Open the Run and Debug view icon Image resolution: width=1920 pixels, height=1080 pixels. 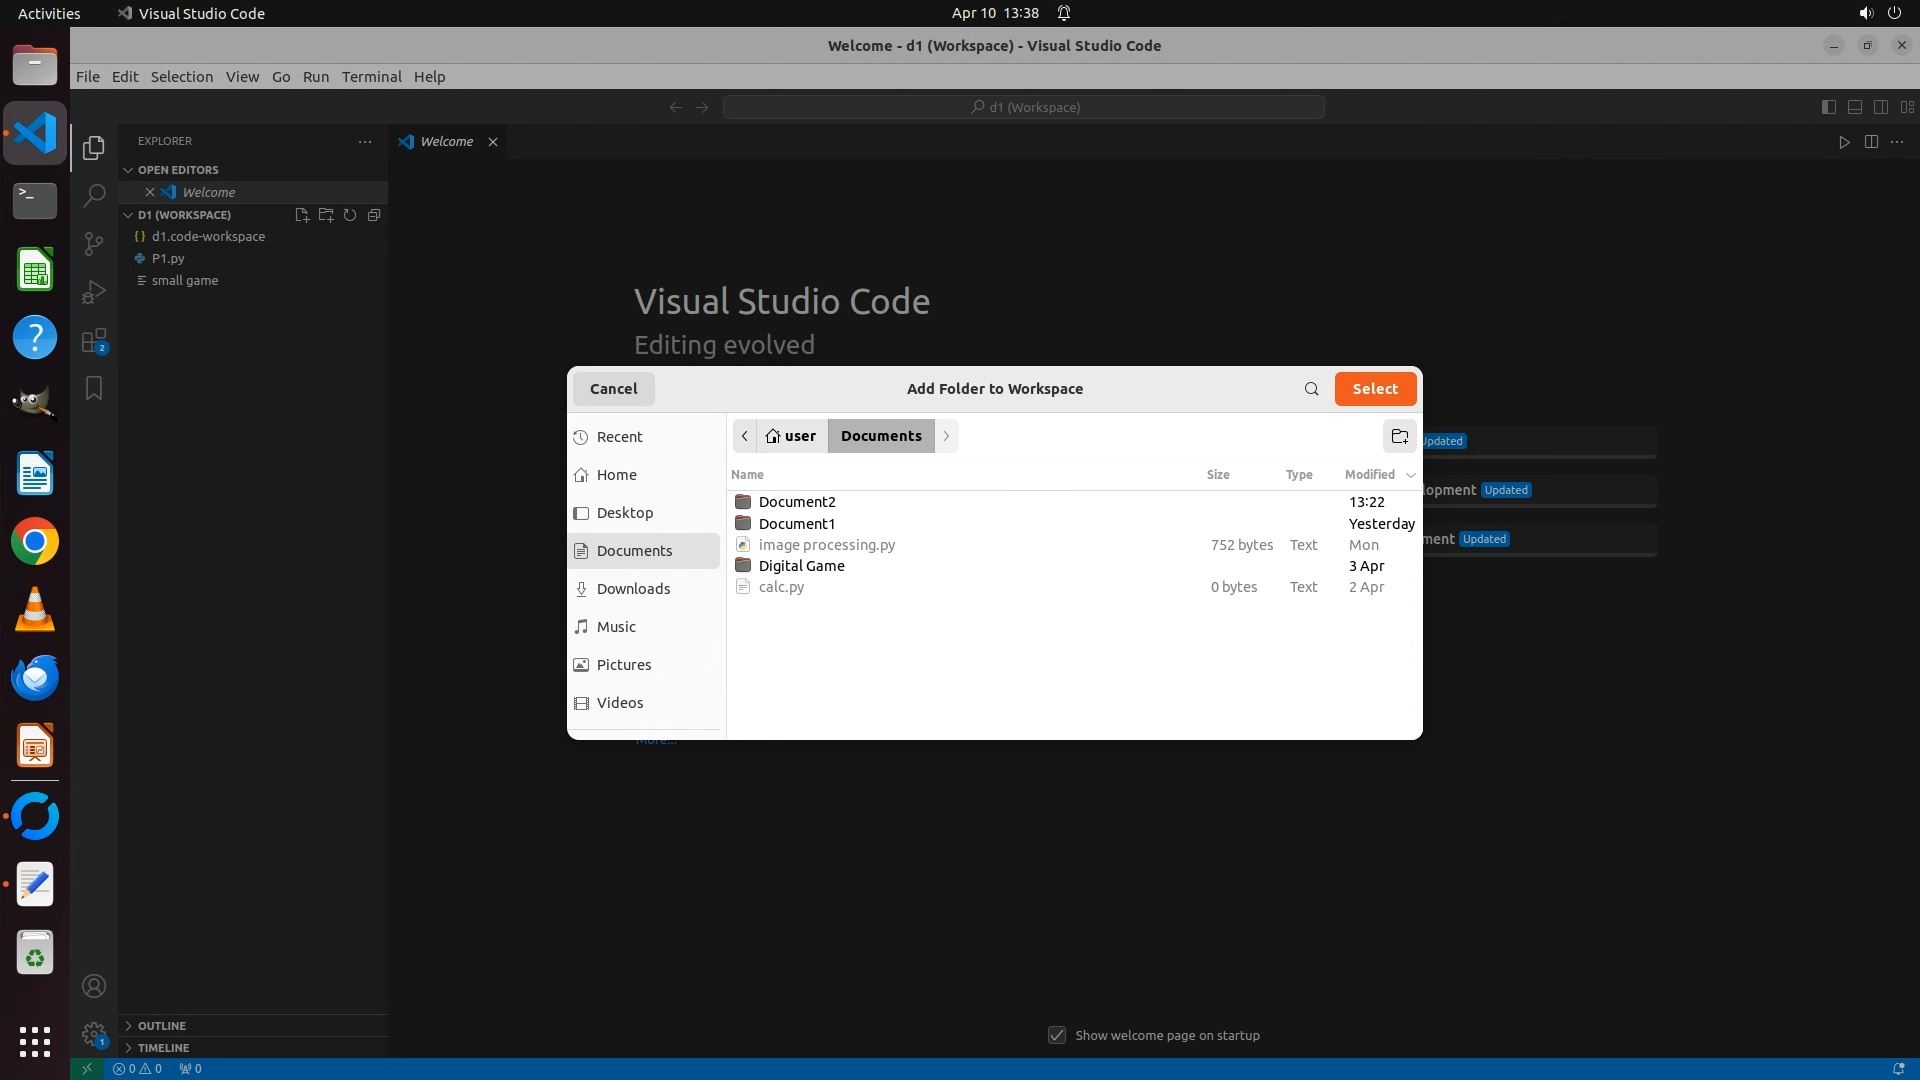click(x=94, y=292)
